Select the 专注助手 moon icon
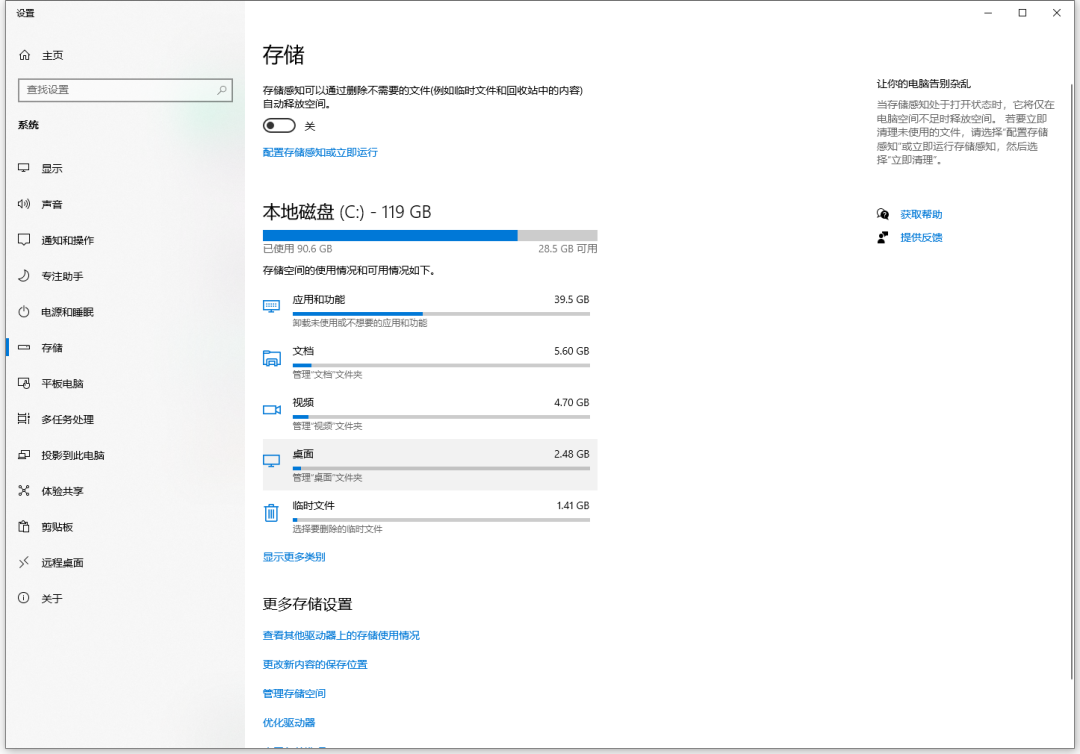This screenshot has width=1080, height=754. [24, 276]
